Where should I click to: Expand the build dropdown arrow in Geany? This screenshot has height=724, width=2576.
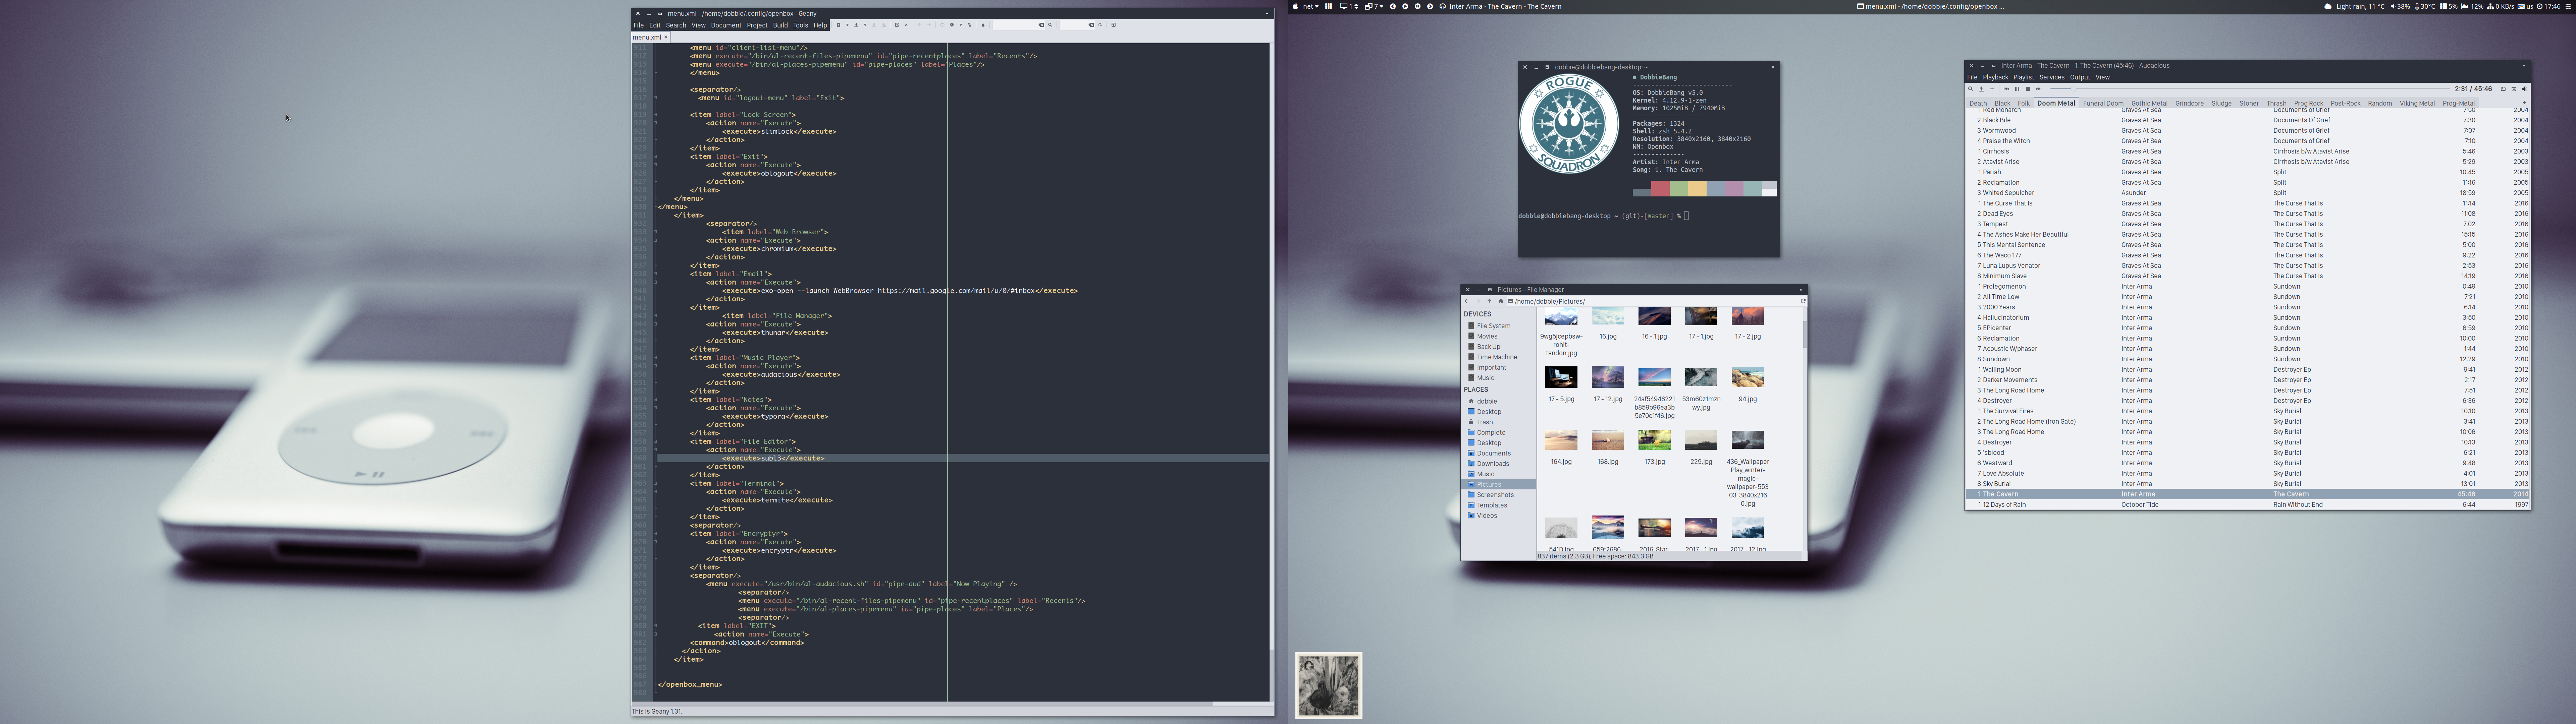961,25
